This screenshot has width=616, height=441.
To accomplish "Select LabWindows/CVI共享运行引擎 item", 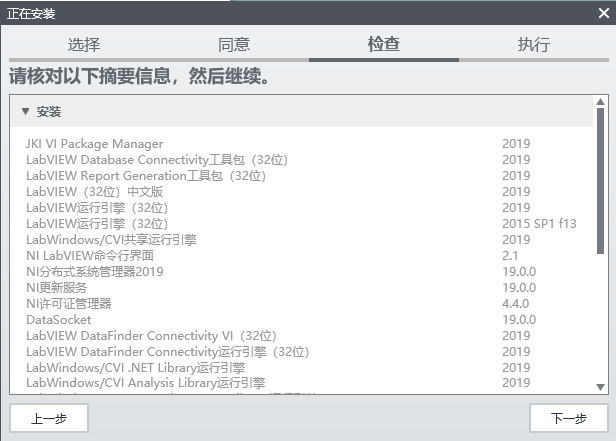I will 111,240.
